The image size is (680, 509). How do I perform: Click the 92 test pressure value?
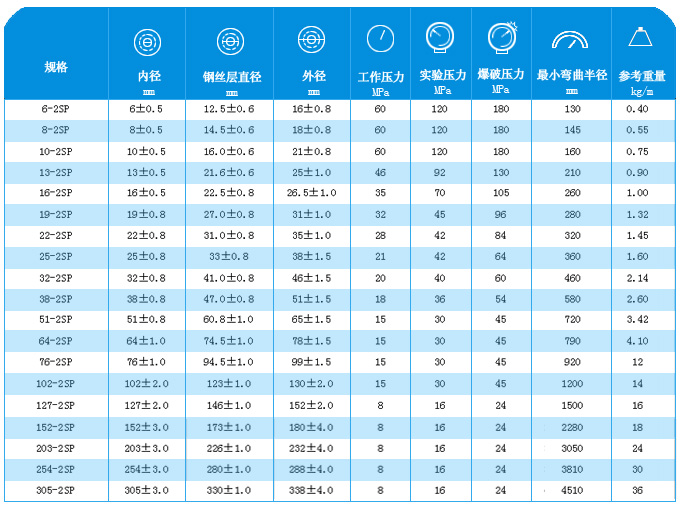[440, 172]
